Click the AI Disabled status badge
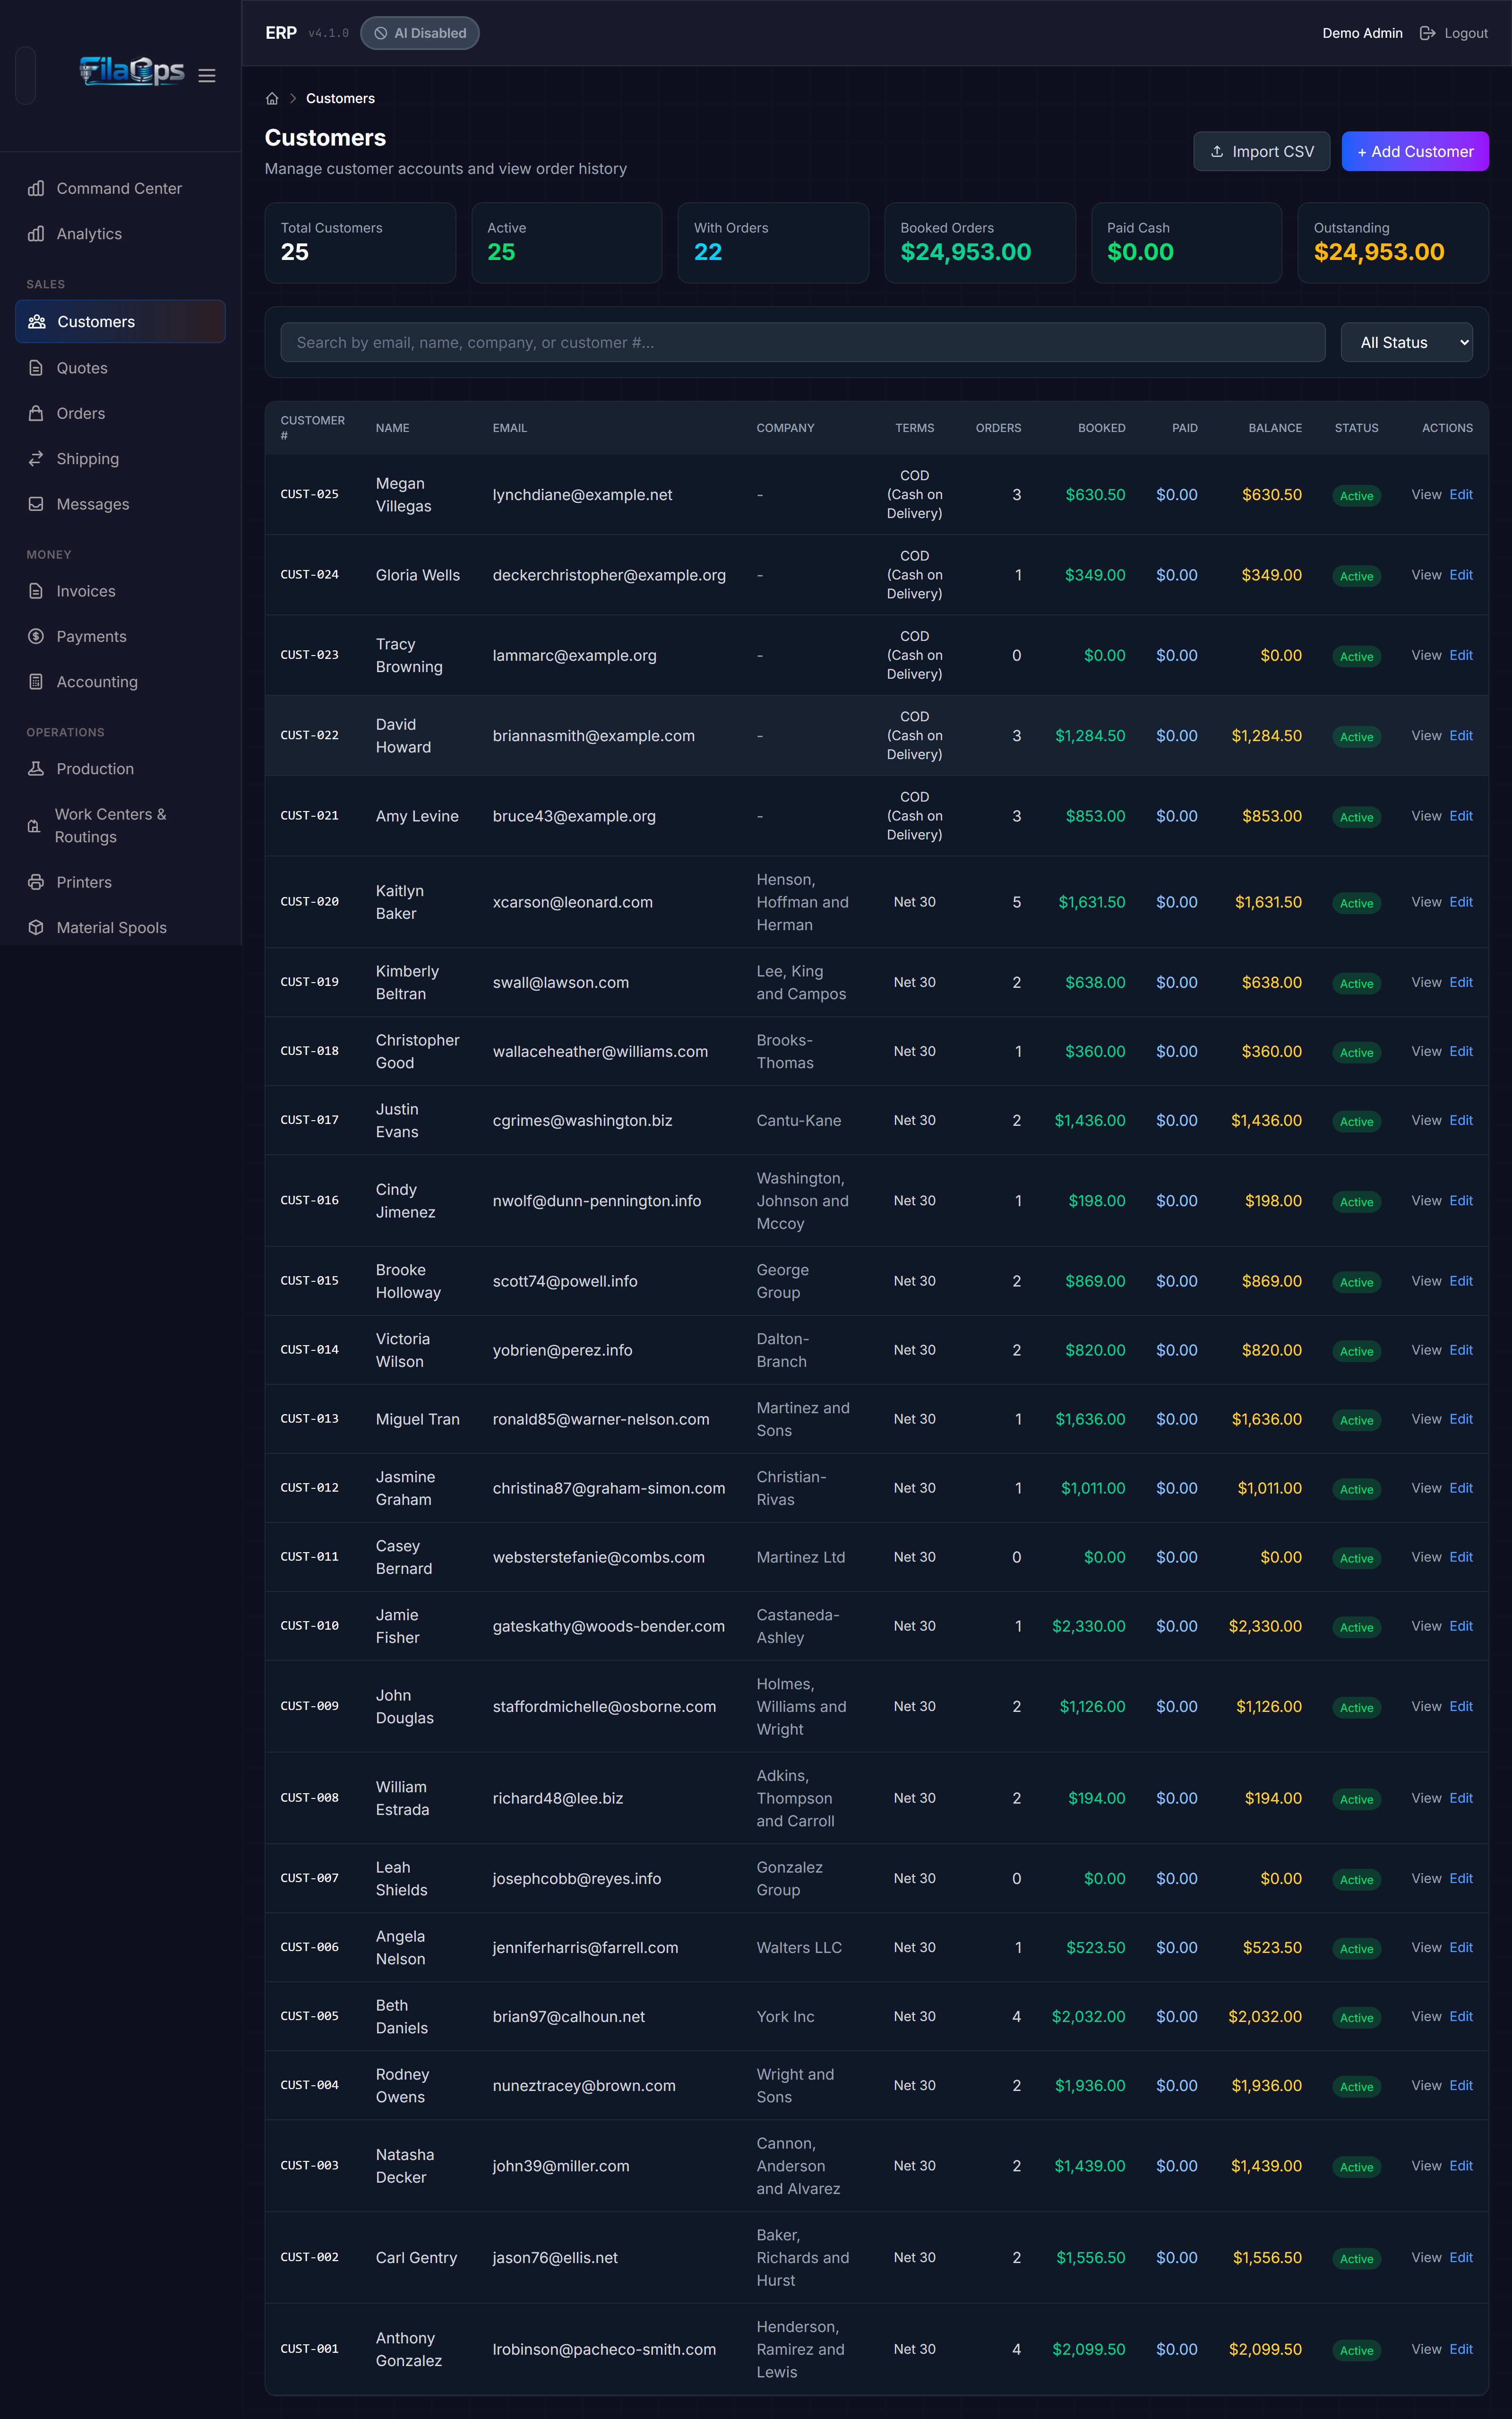The height and width of the screenshot is (2419, 1512). coord(420,33)
